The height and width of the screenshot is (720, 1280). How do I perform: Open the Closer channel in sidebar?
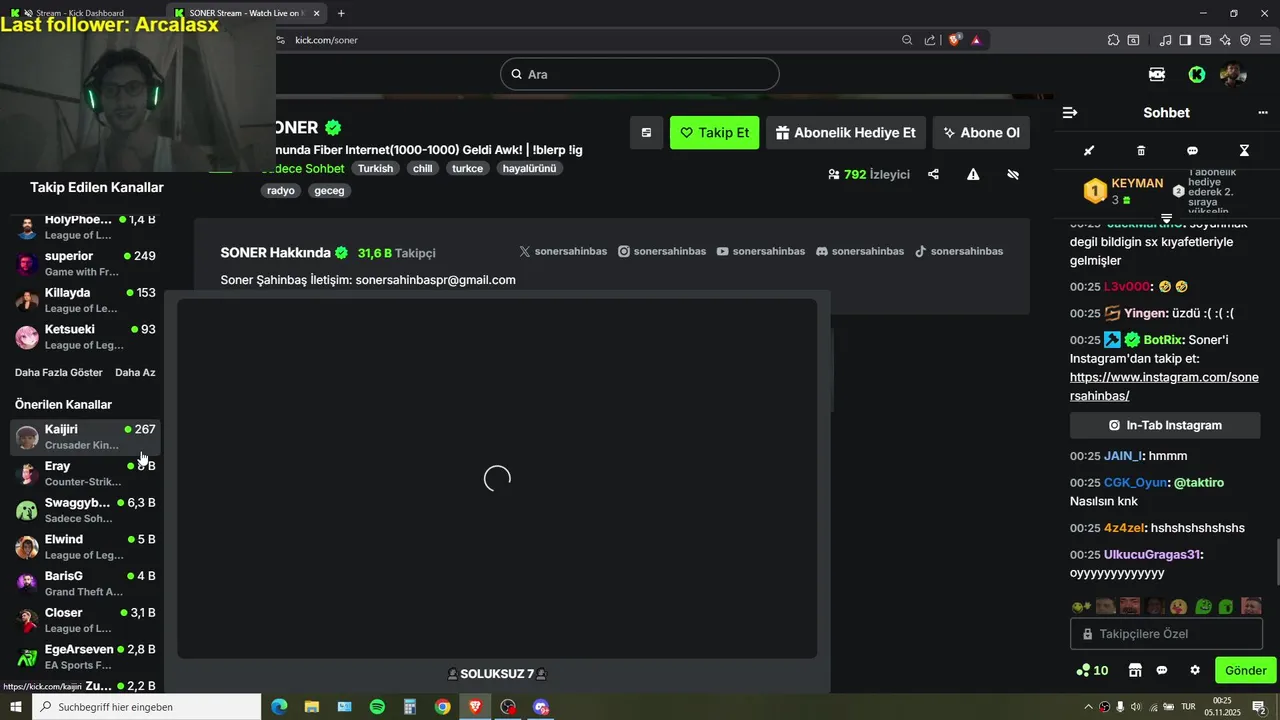pyautogui.click(x=85, y=620)
